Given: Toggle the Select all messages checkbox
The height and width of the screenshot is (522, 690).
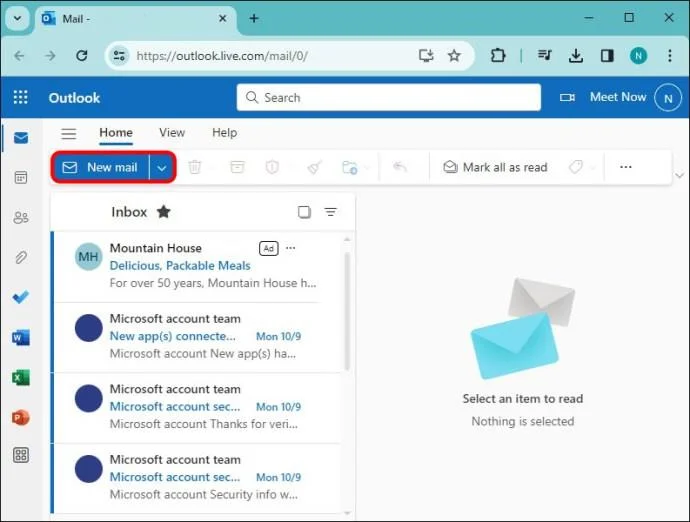Looking at the screenshot, I should (x=304, y=212).
